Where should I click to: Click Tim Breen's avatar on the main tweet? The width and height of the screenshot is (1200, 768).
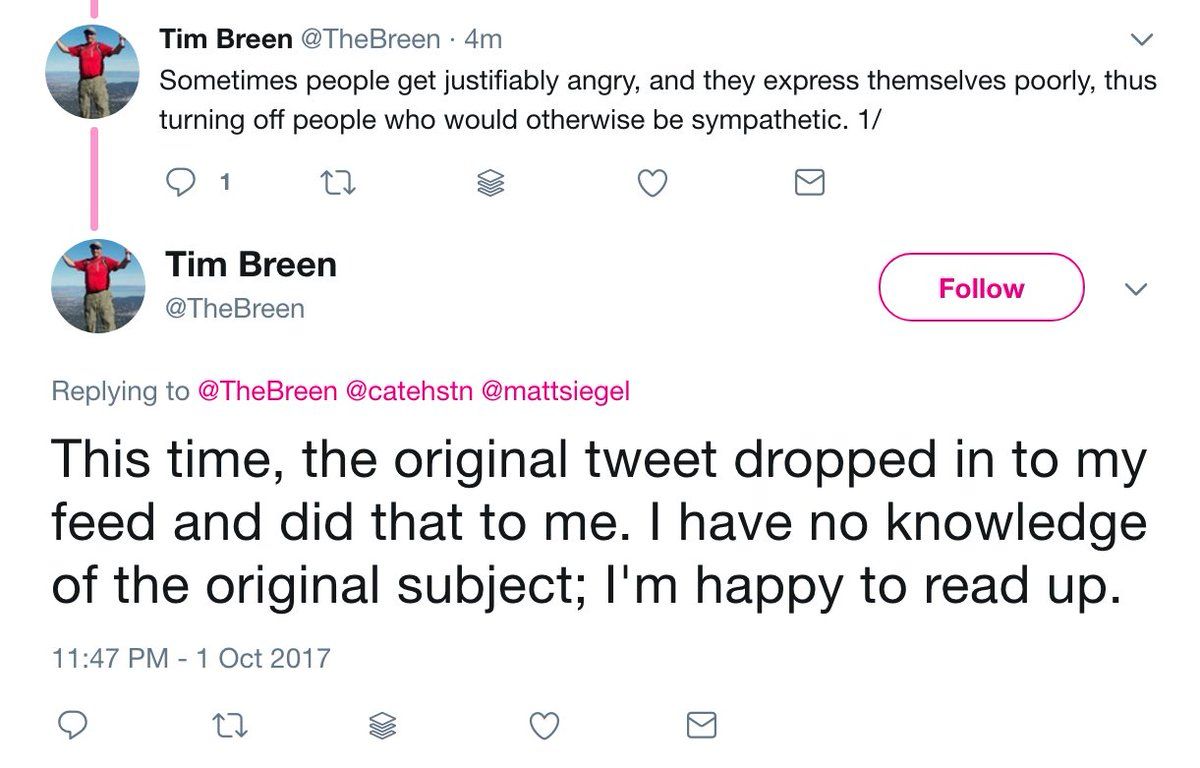click(98, 286)
